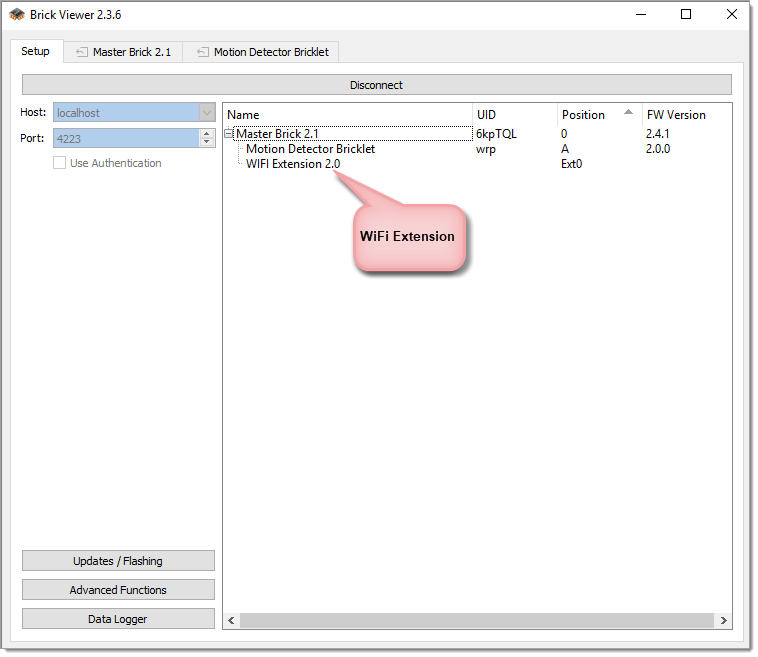
Task: Click UID value 6kpTQL
Action: point(496,134)
